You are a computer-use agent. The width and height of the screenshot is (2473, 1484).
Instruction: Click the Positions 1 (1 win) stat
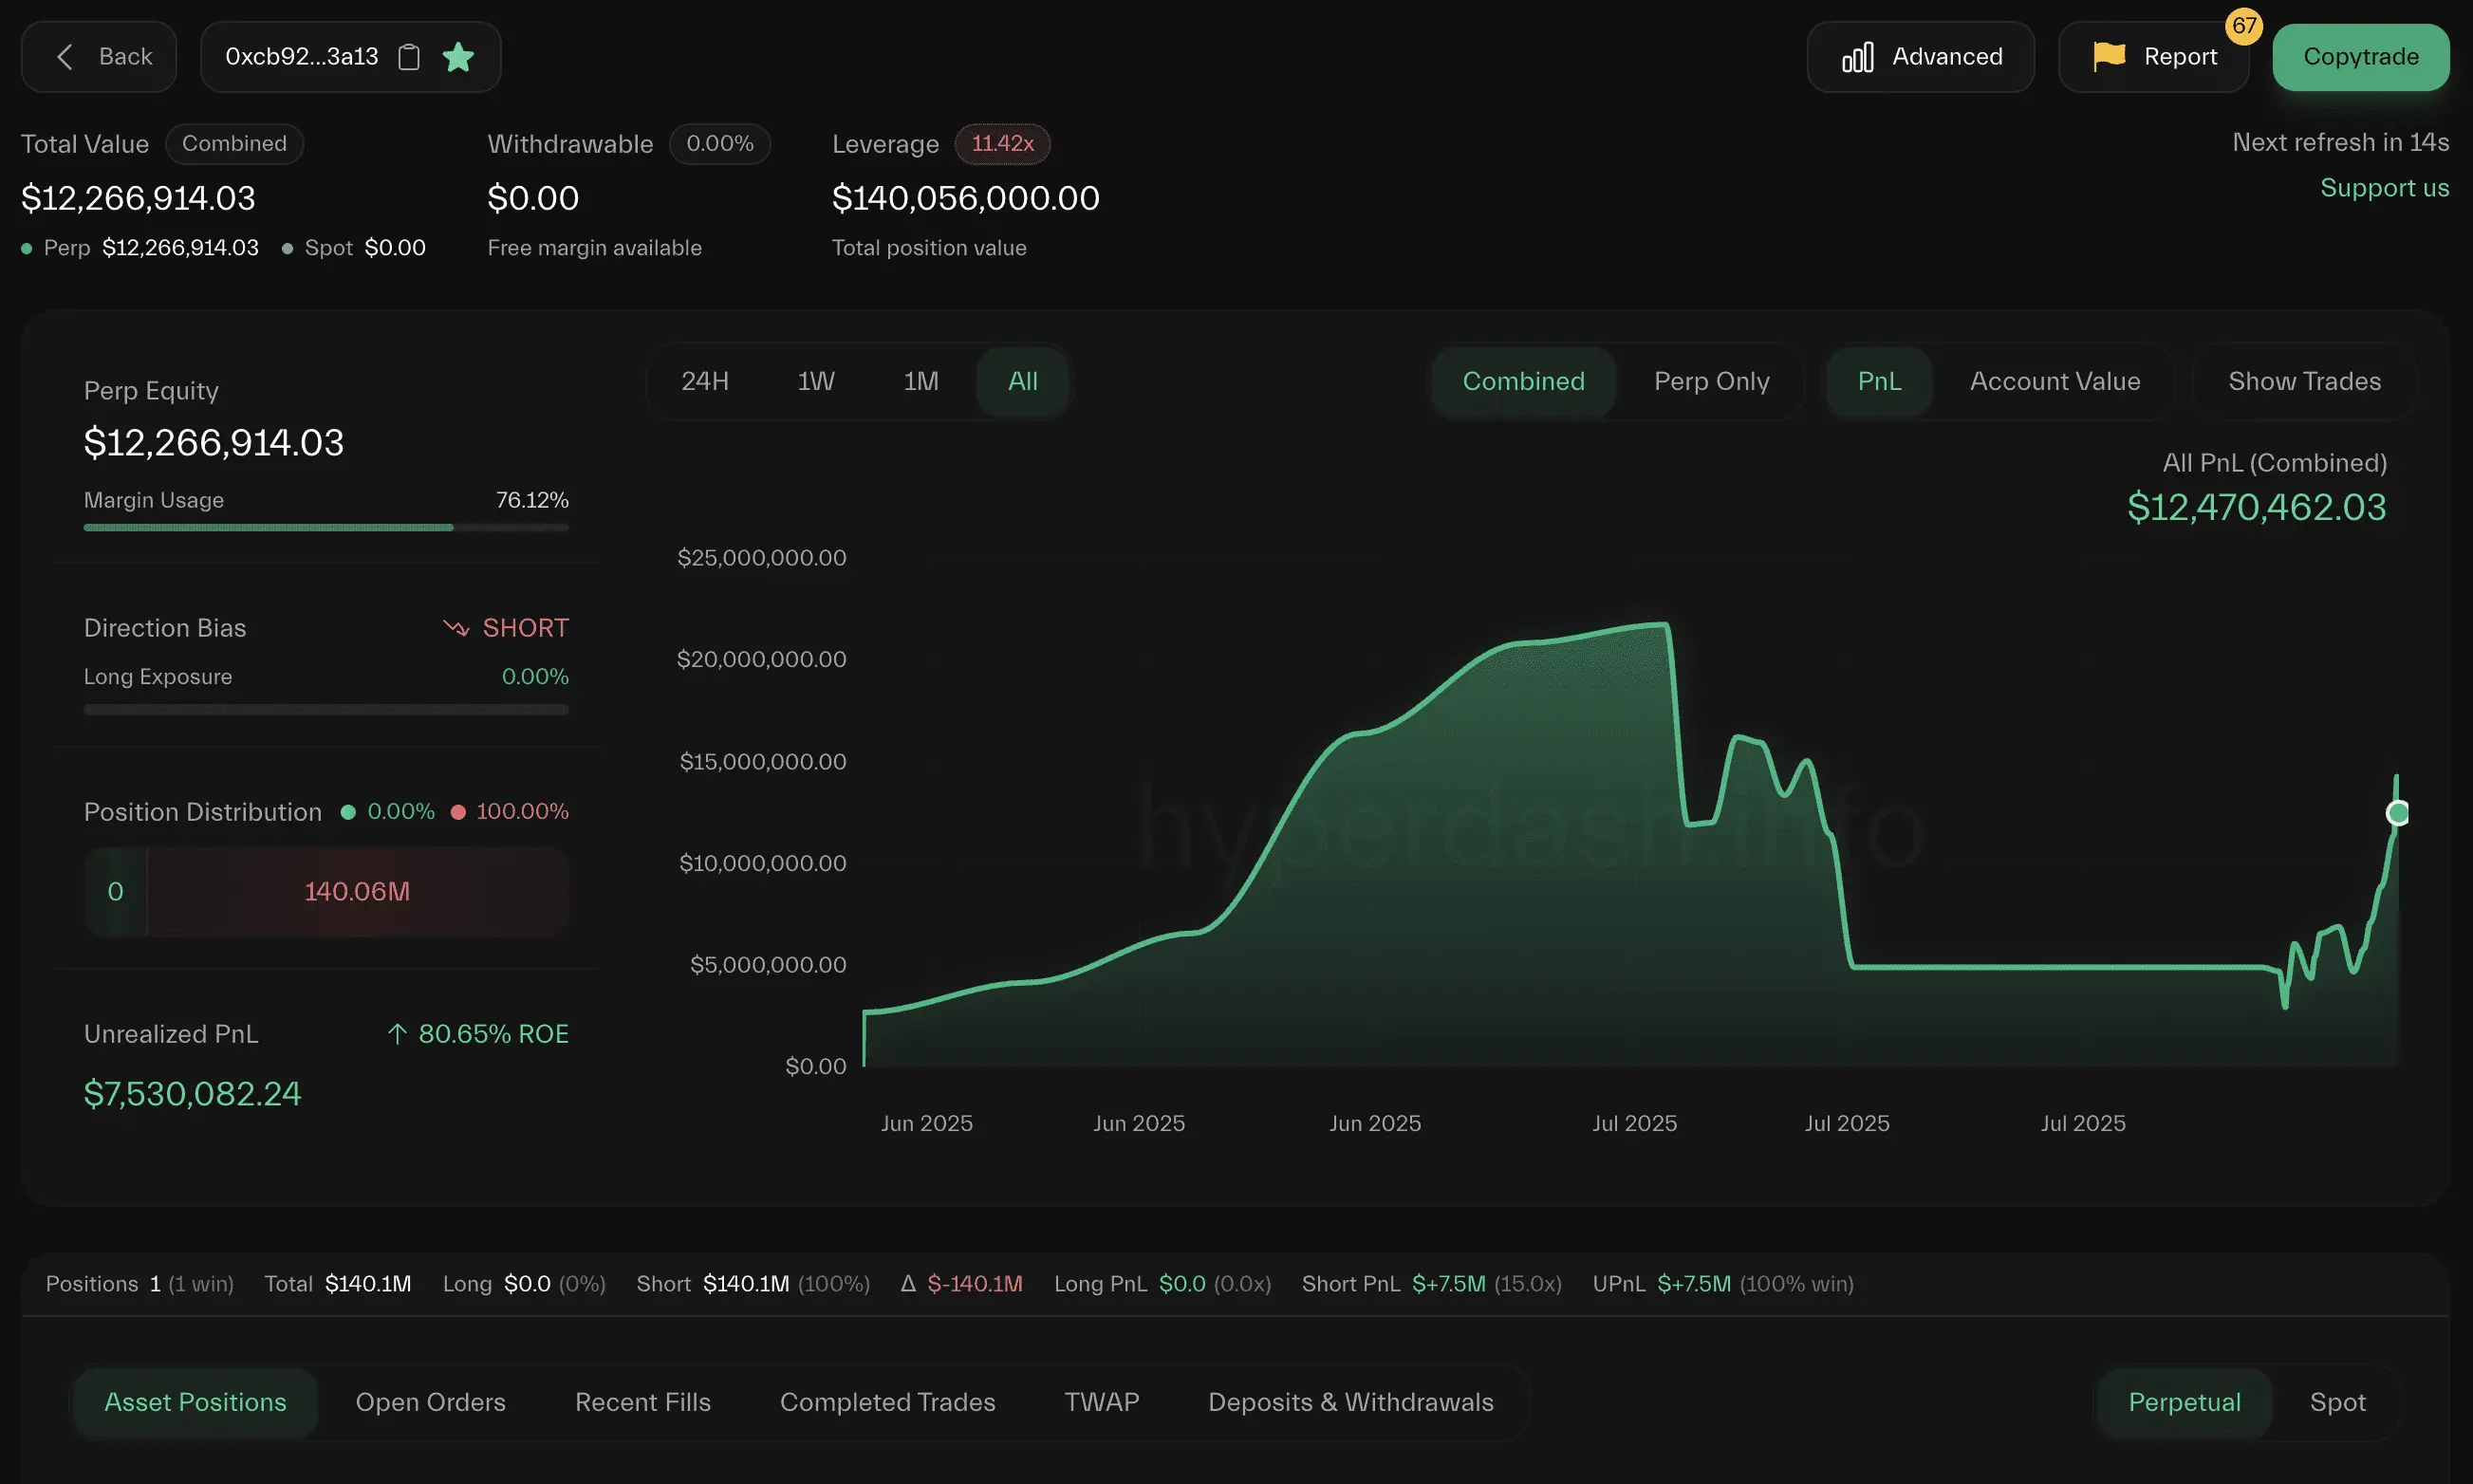tap(139, 1283)
